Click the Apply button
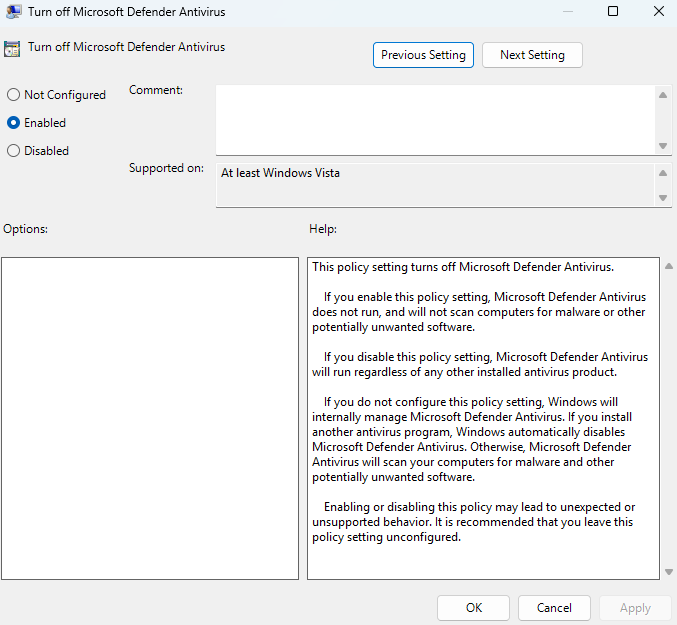This screenshot has height=625, width=677. point(635,608)
